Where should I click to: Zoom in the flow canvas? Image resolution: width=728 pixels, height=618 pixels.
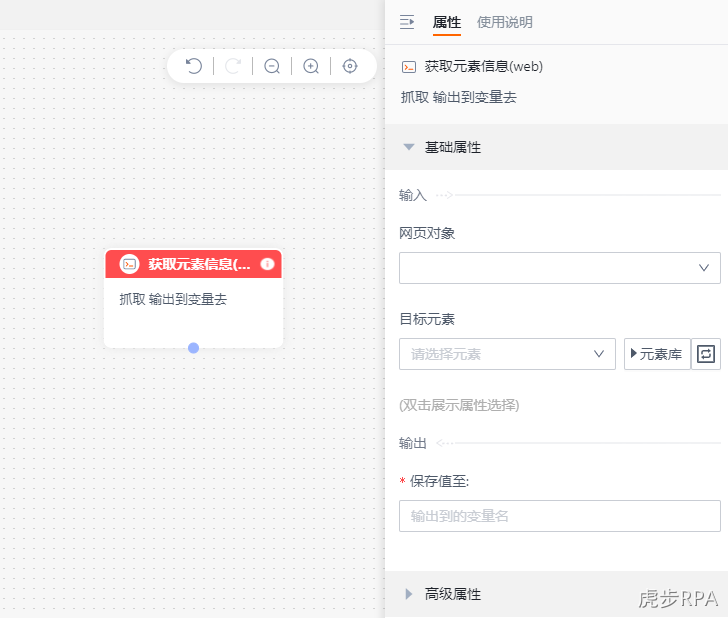pos(311,66)
